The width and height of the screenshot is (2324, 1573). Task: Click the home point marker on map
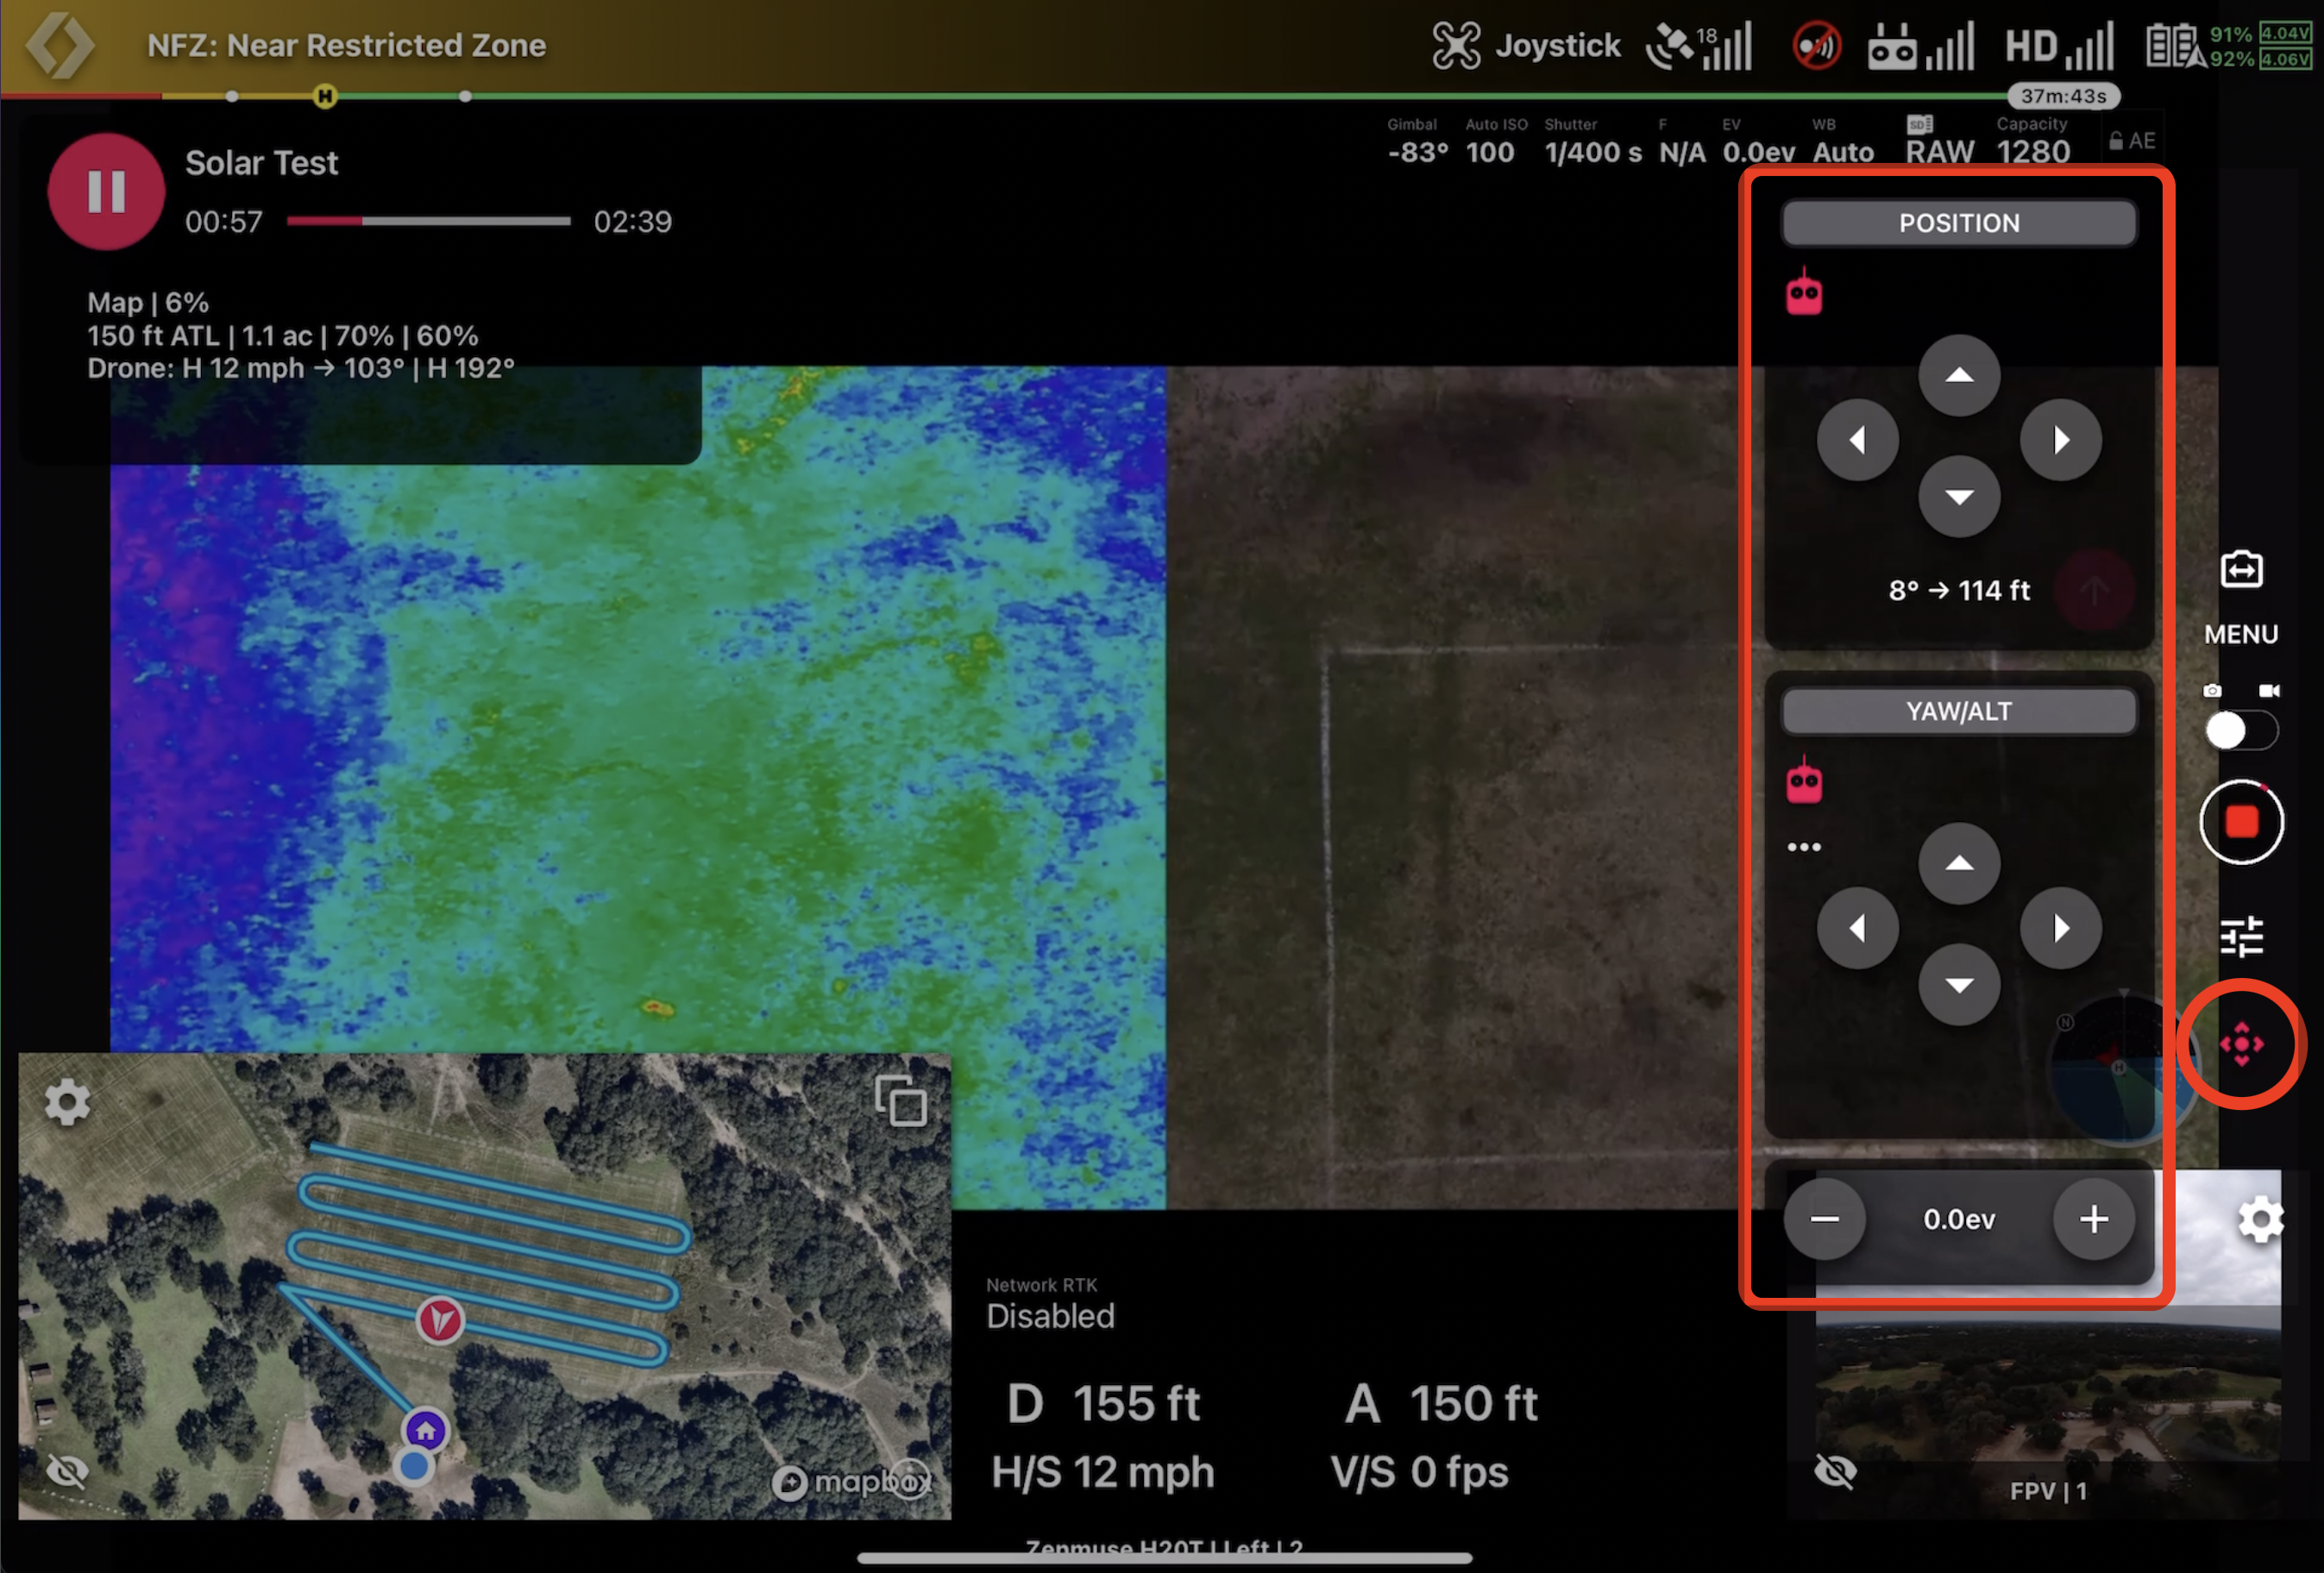425,1430
